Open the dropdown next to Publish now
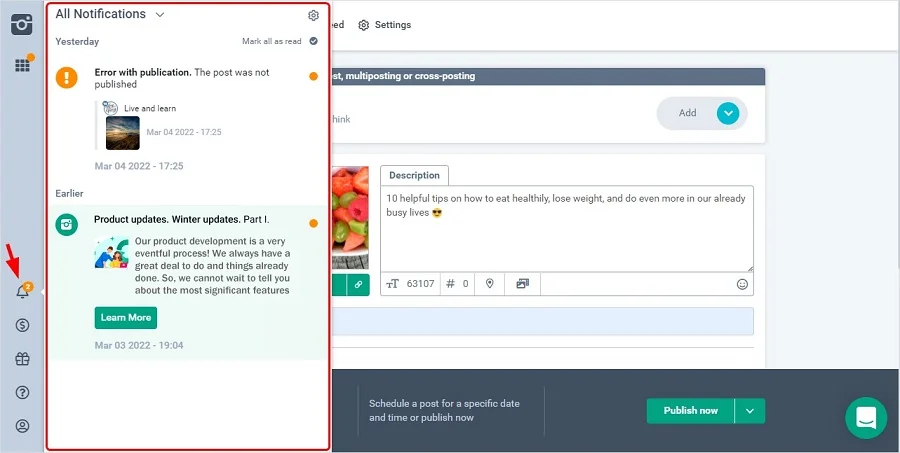Screen dimensions: 900x453 tap(750, 410)
